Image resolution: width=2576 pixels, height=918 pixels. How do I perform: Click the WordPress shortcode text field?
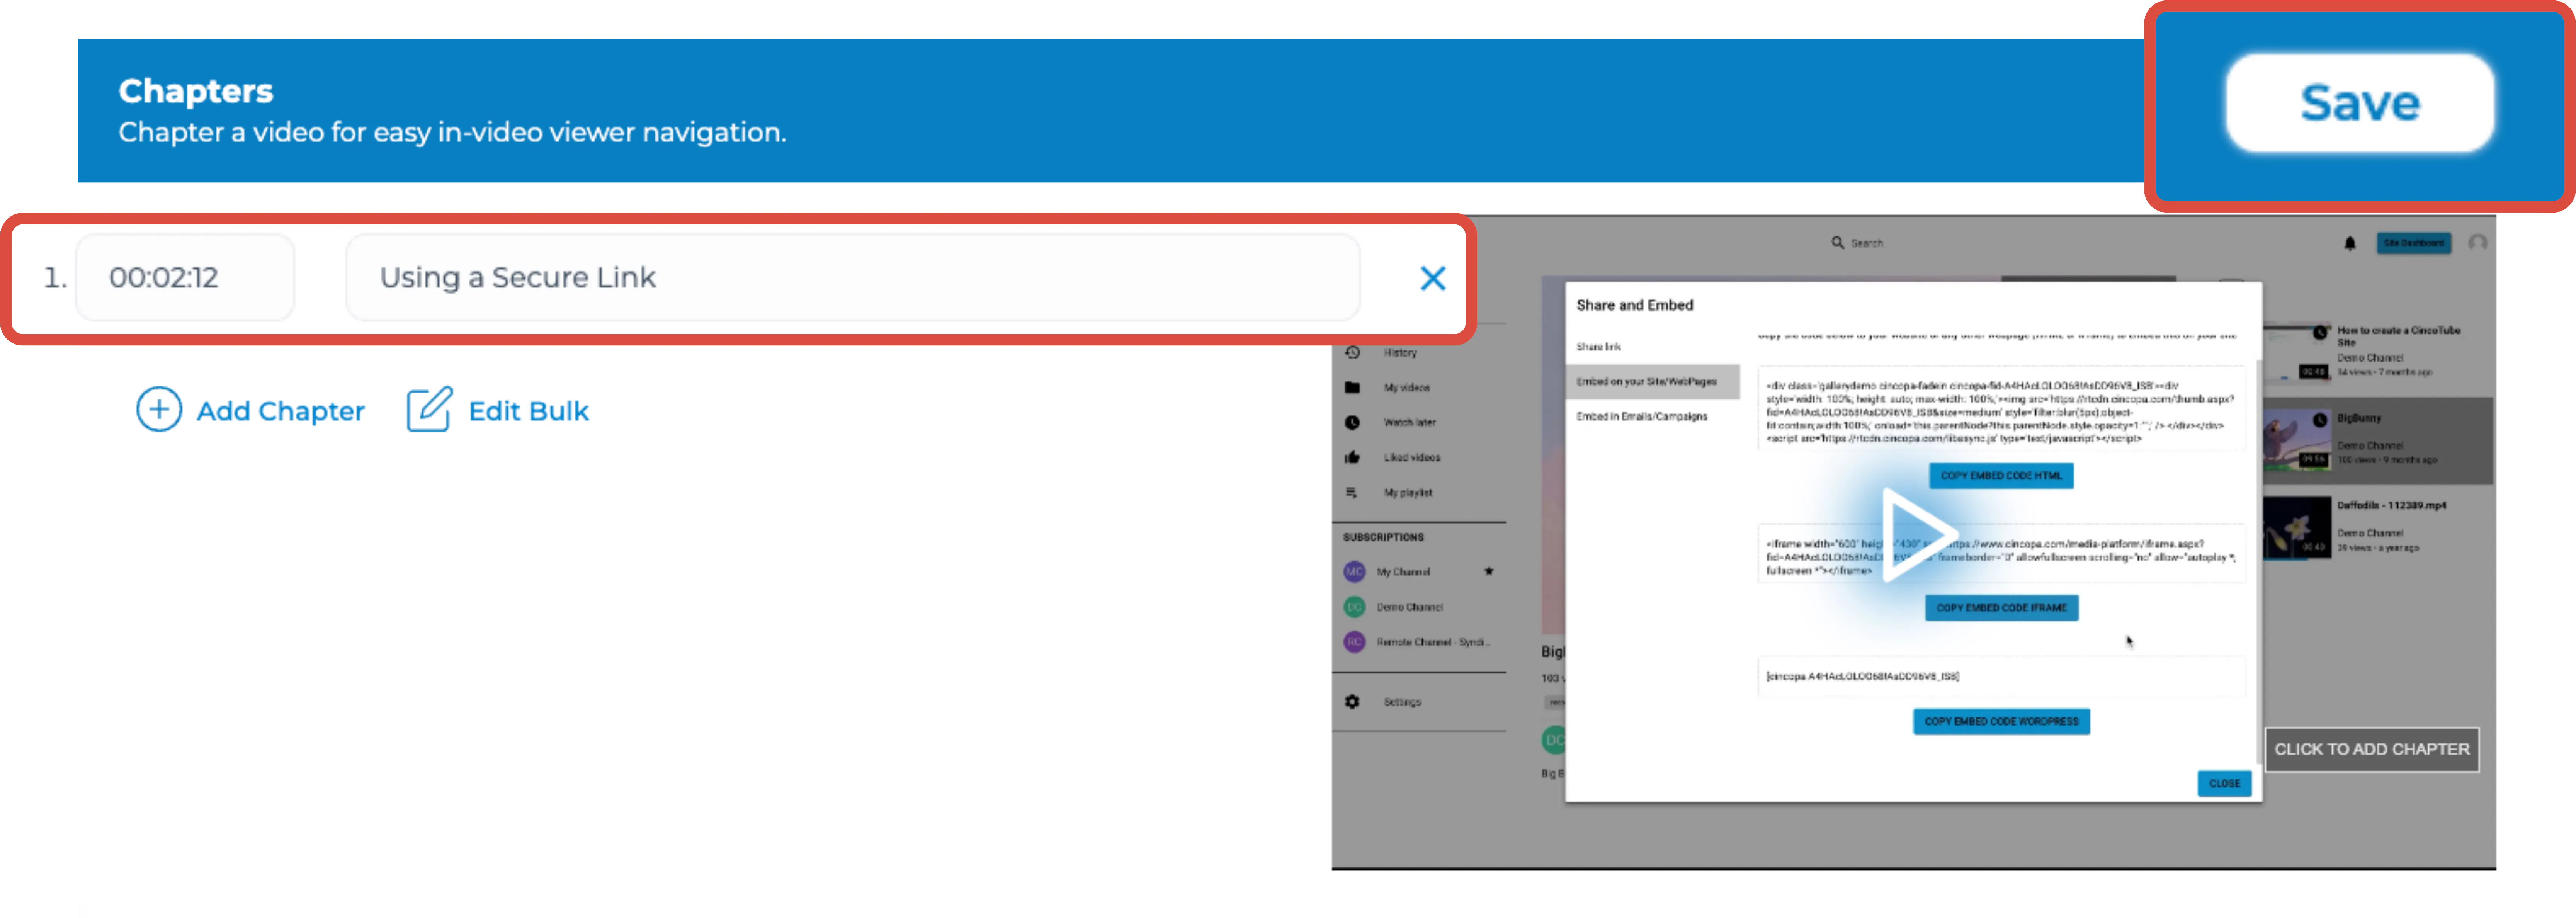(x=2001, y=676)
